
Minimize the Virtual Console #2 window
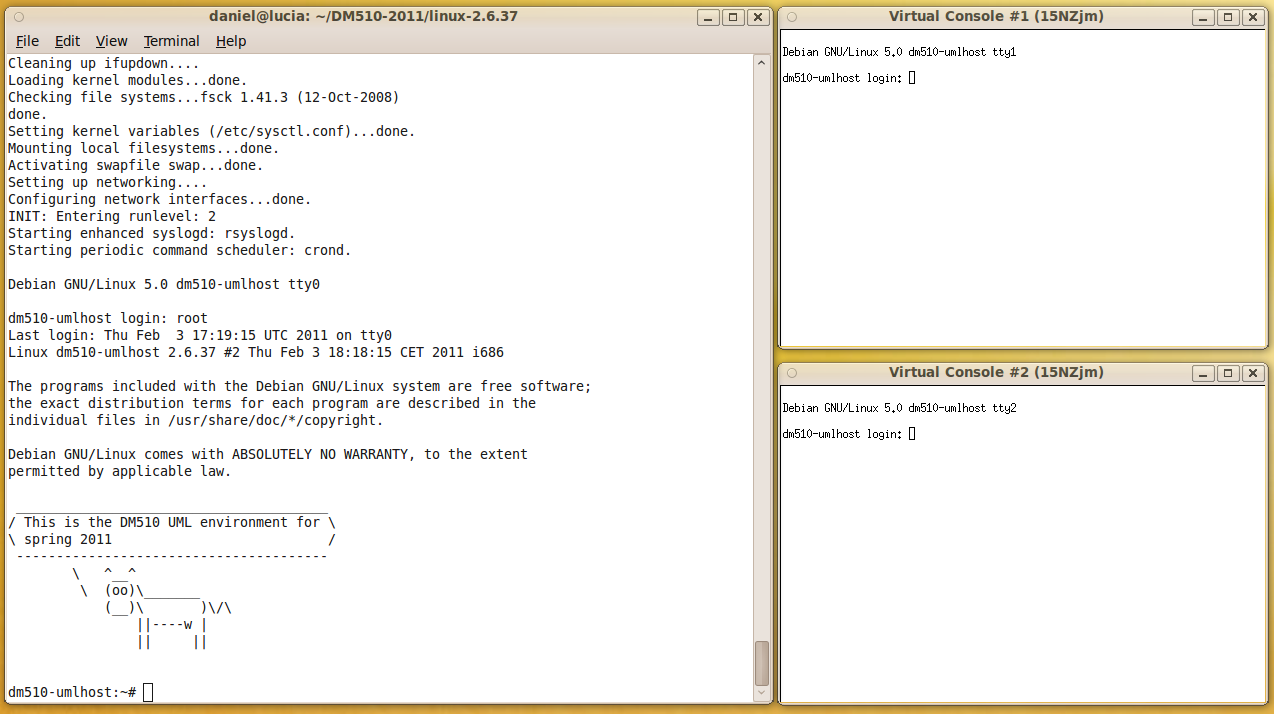coord(1202,372)
